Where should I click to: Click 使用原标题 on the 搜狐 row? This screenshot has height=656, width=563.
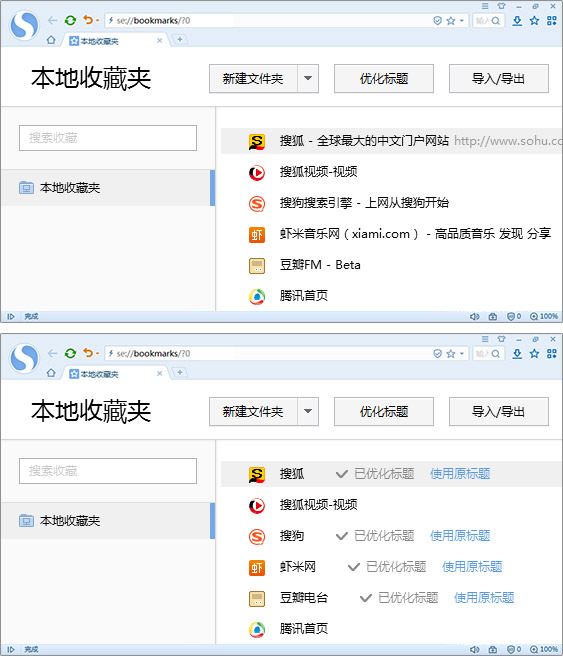[x=460, y=474]
